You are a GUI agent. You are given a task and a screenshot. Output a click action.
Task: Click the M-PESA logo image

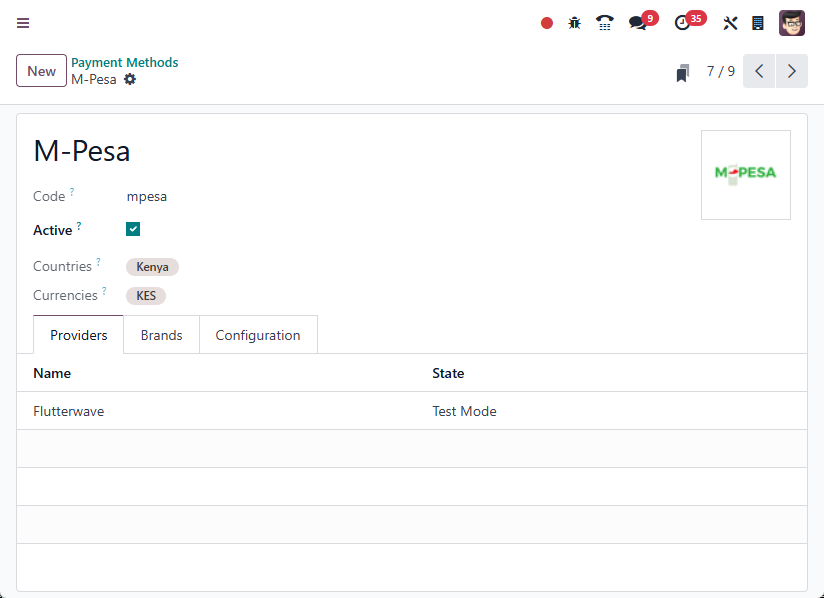coord(746,175)
